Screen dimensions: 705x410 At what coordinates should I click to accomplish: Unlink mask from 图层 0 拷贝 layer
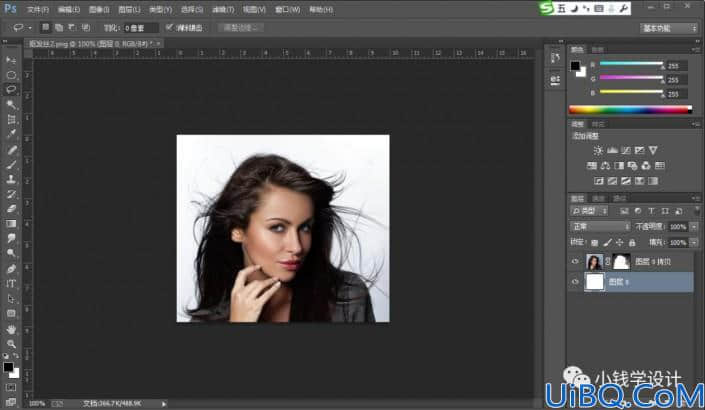(x=607, y=261)
